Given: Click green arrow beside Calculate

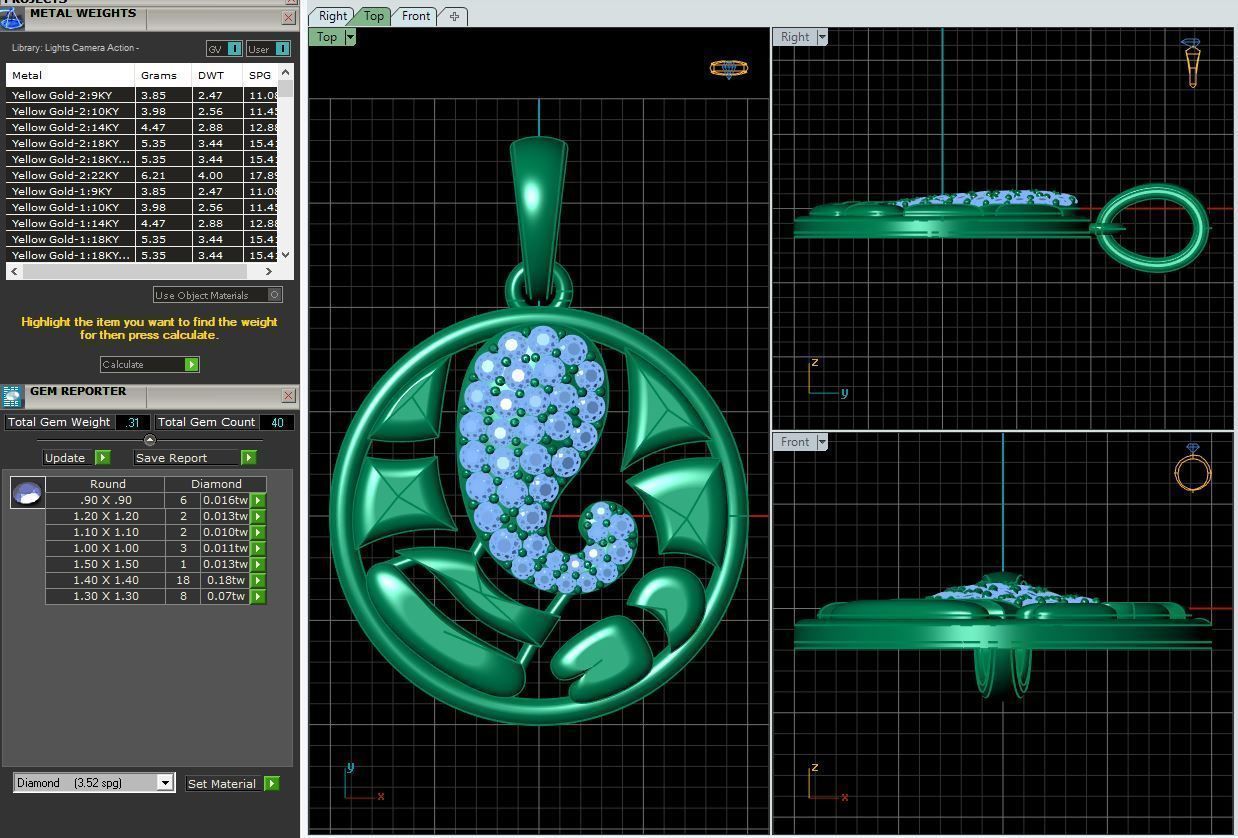Looking at the screenshot, I should [x=191, y=365].
